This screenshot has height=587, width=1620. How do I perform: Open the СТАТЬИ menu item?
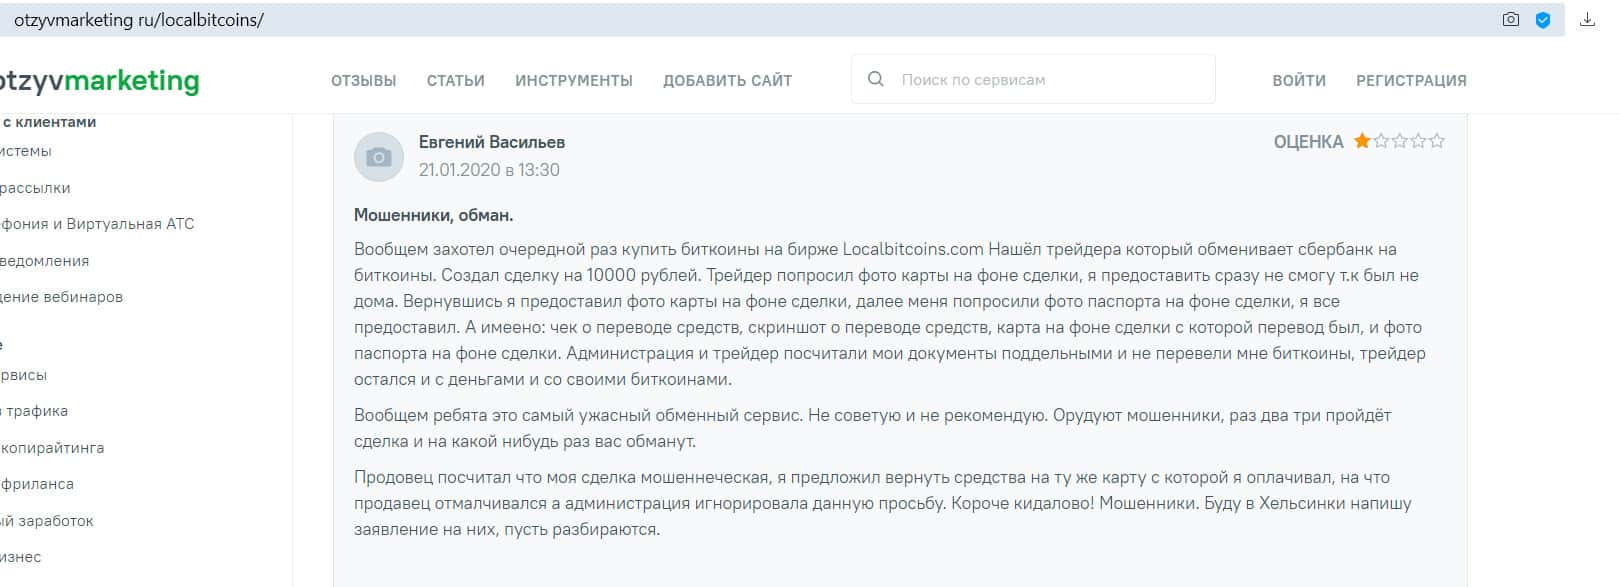455,81
